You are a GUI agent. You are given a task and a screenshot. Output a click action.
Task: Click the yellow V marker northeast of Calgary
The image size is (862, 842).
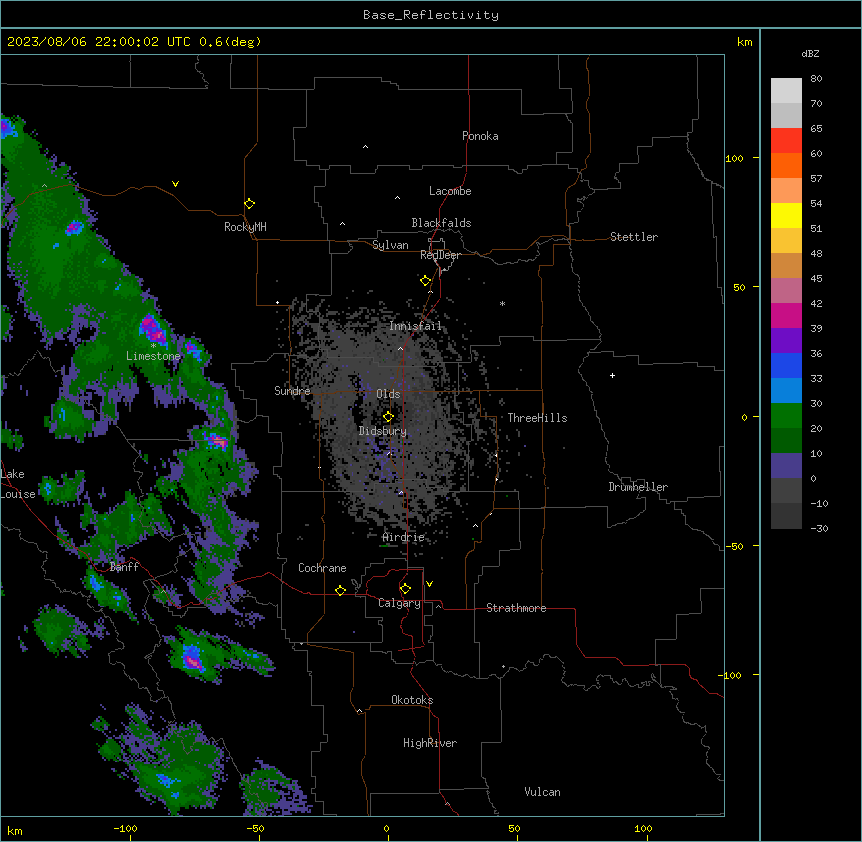429,584
